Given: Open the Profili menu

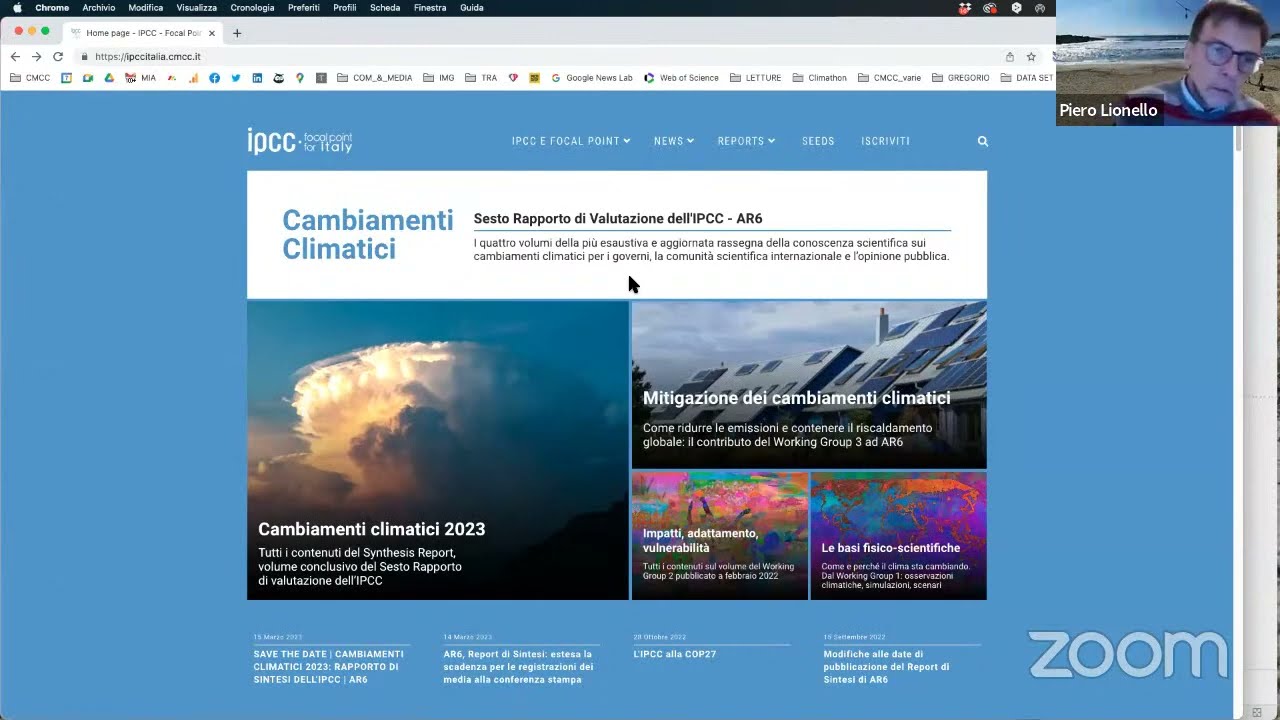Looking at the screenshot, I should (345, 7).
